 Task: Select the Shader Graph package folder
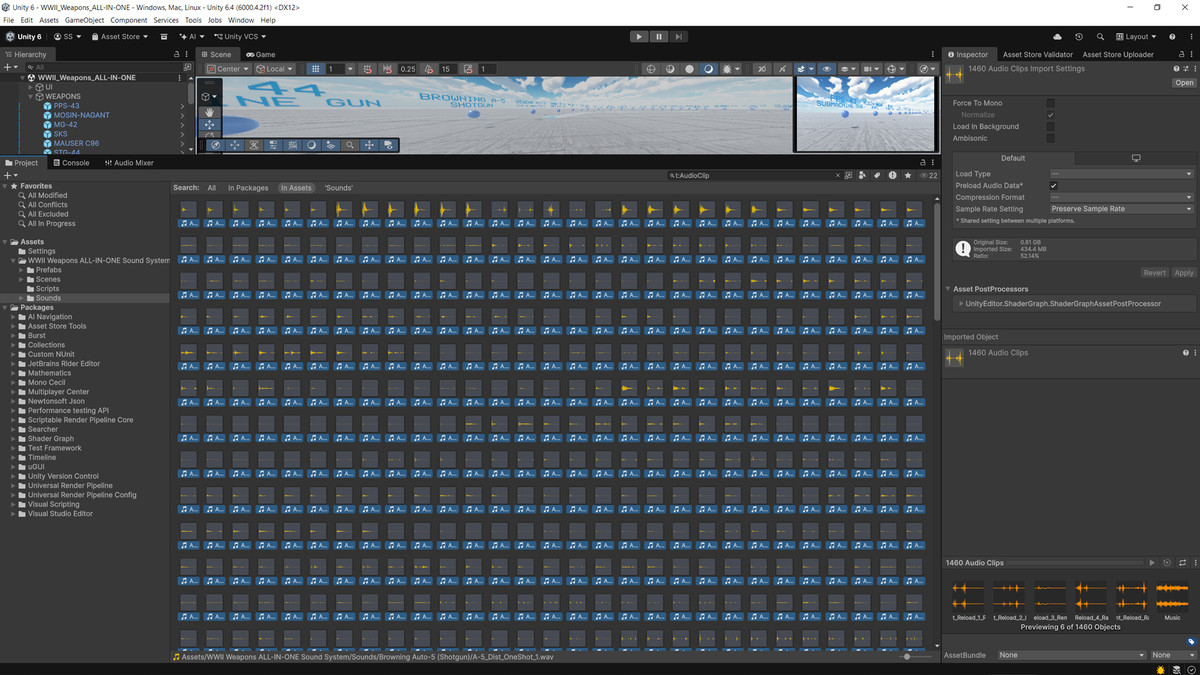point(50,439)
